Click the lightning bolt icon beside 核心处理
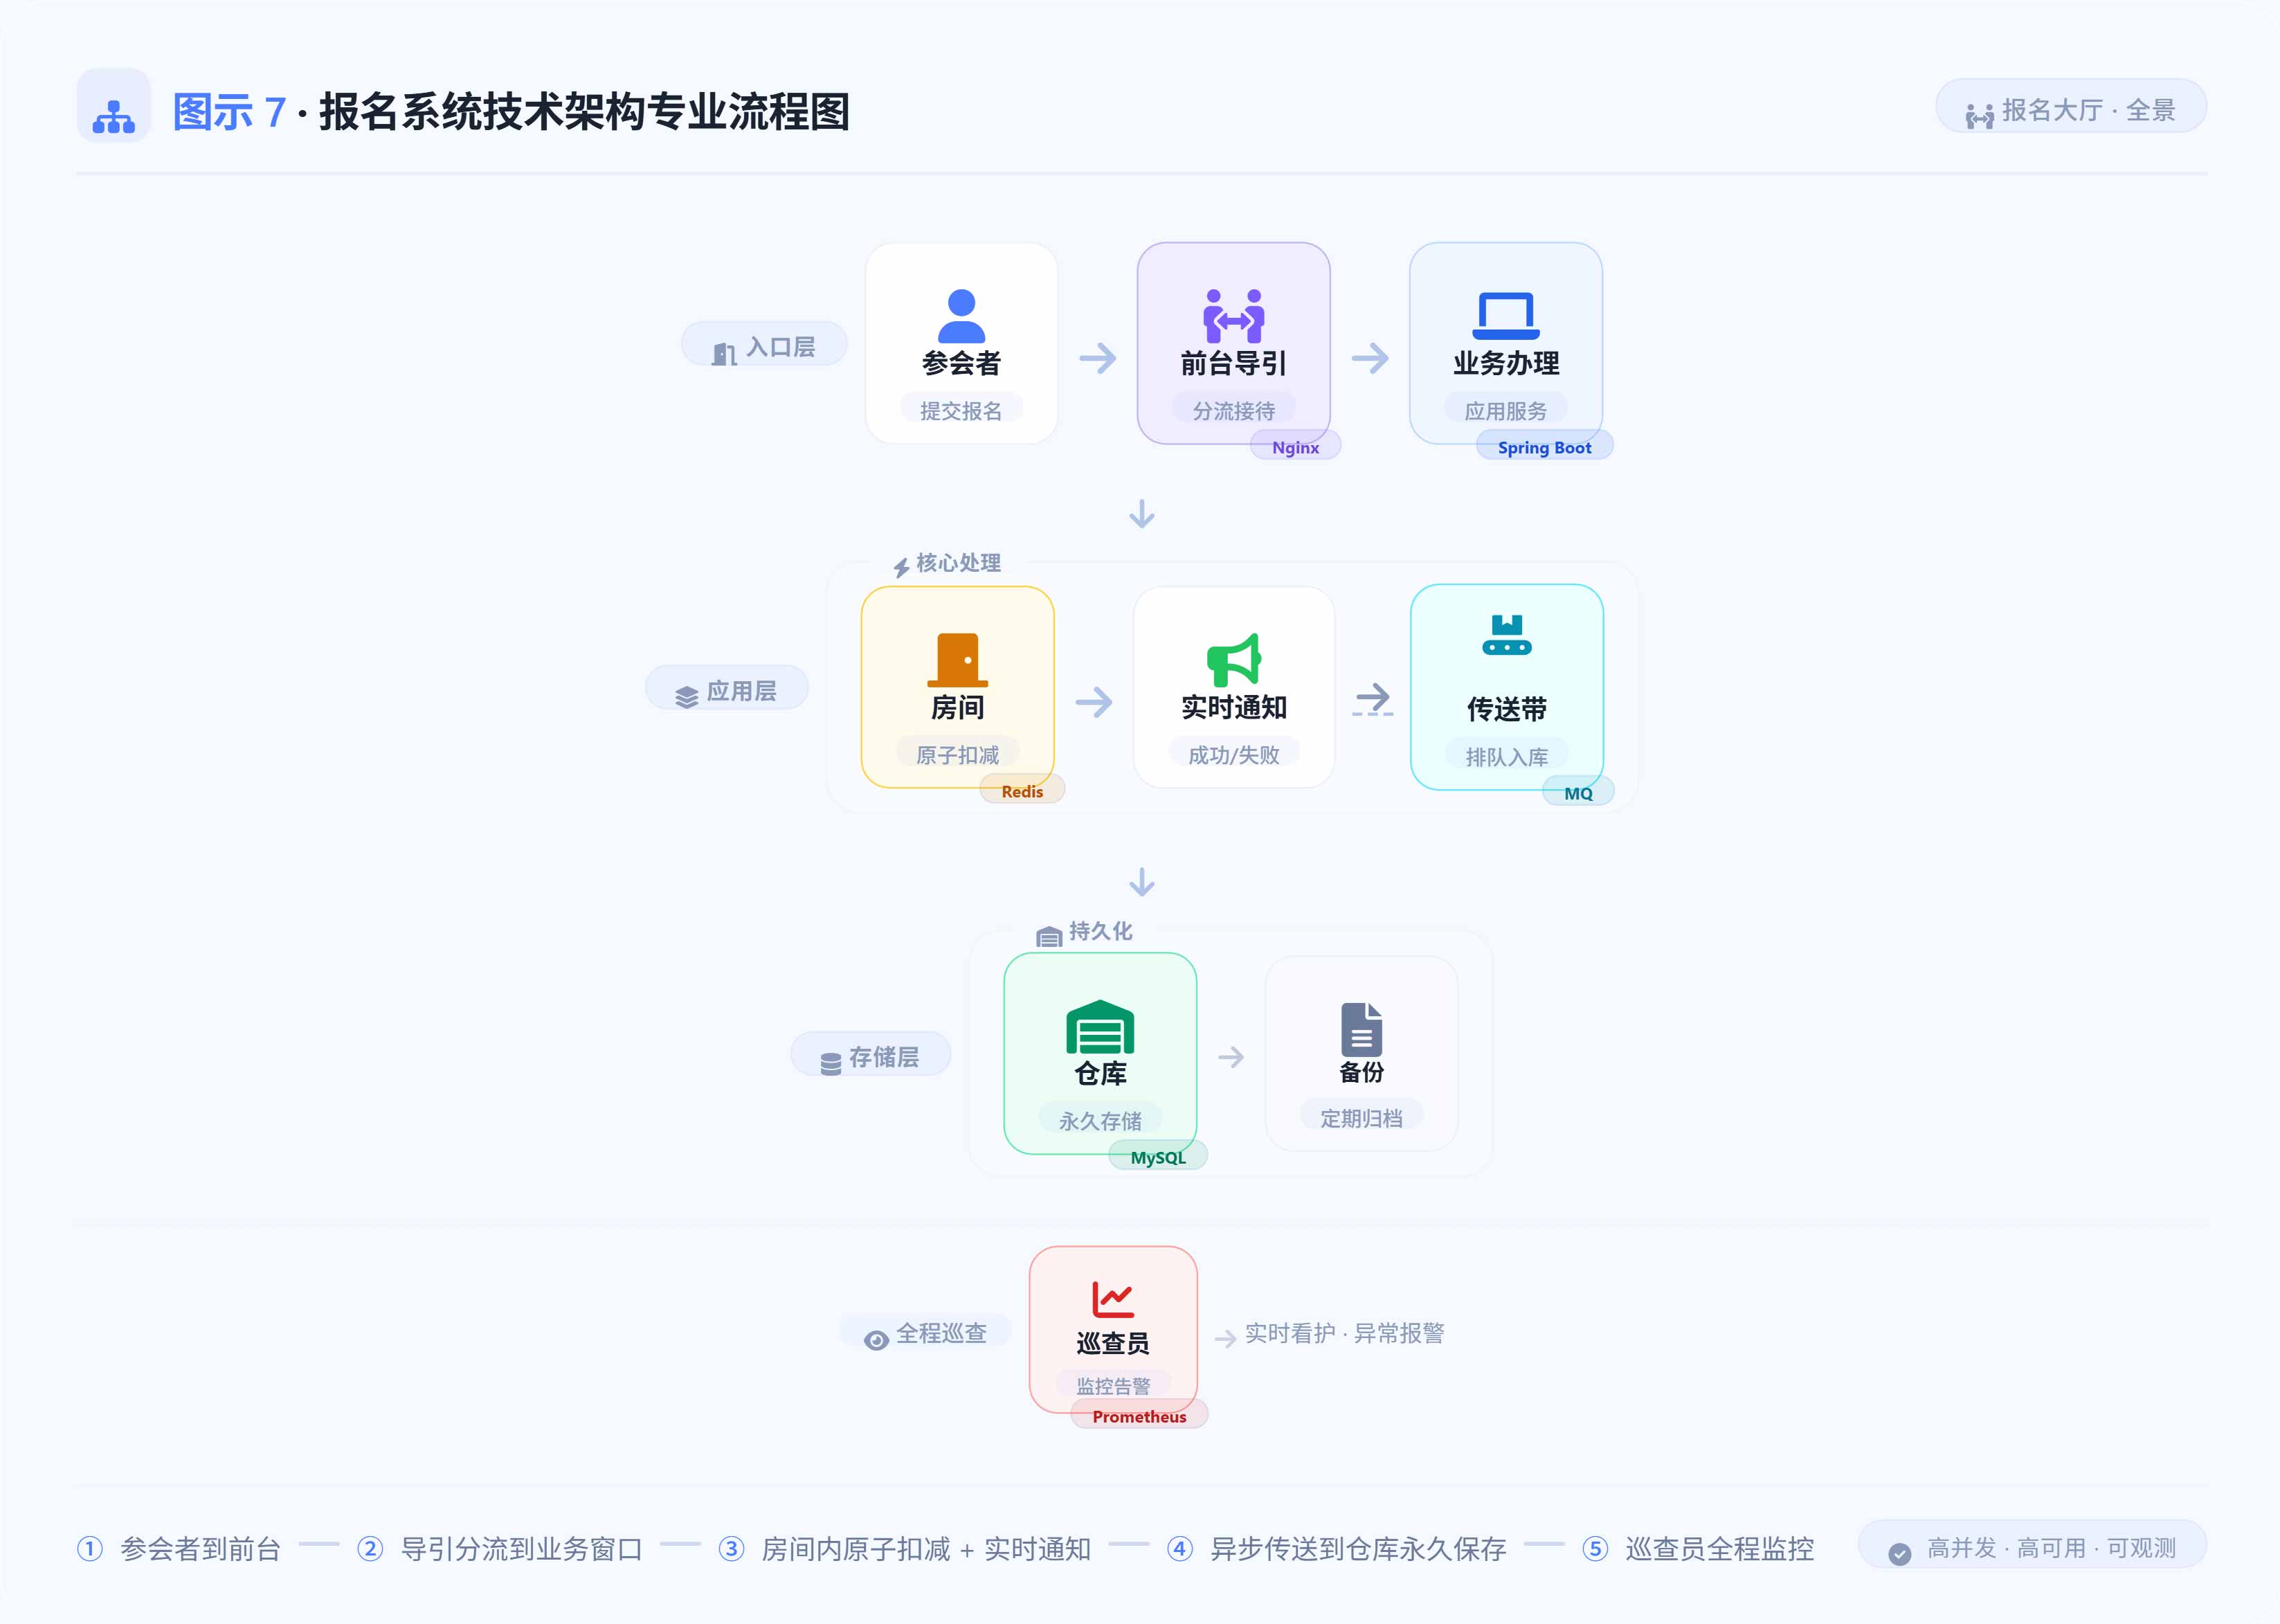 point(901,567)
